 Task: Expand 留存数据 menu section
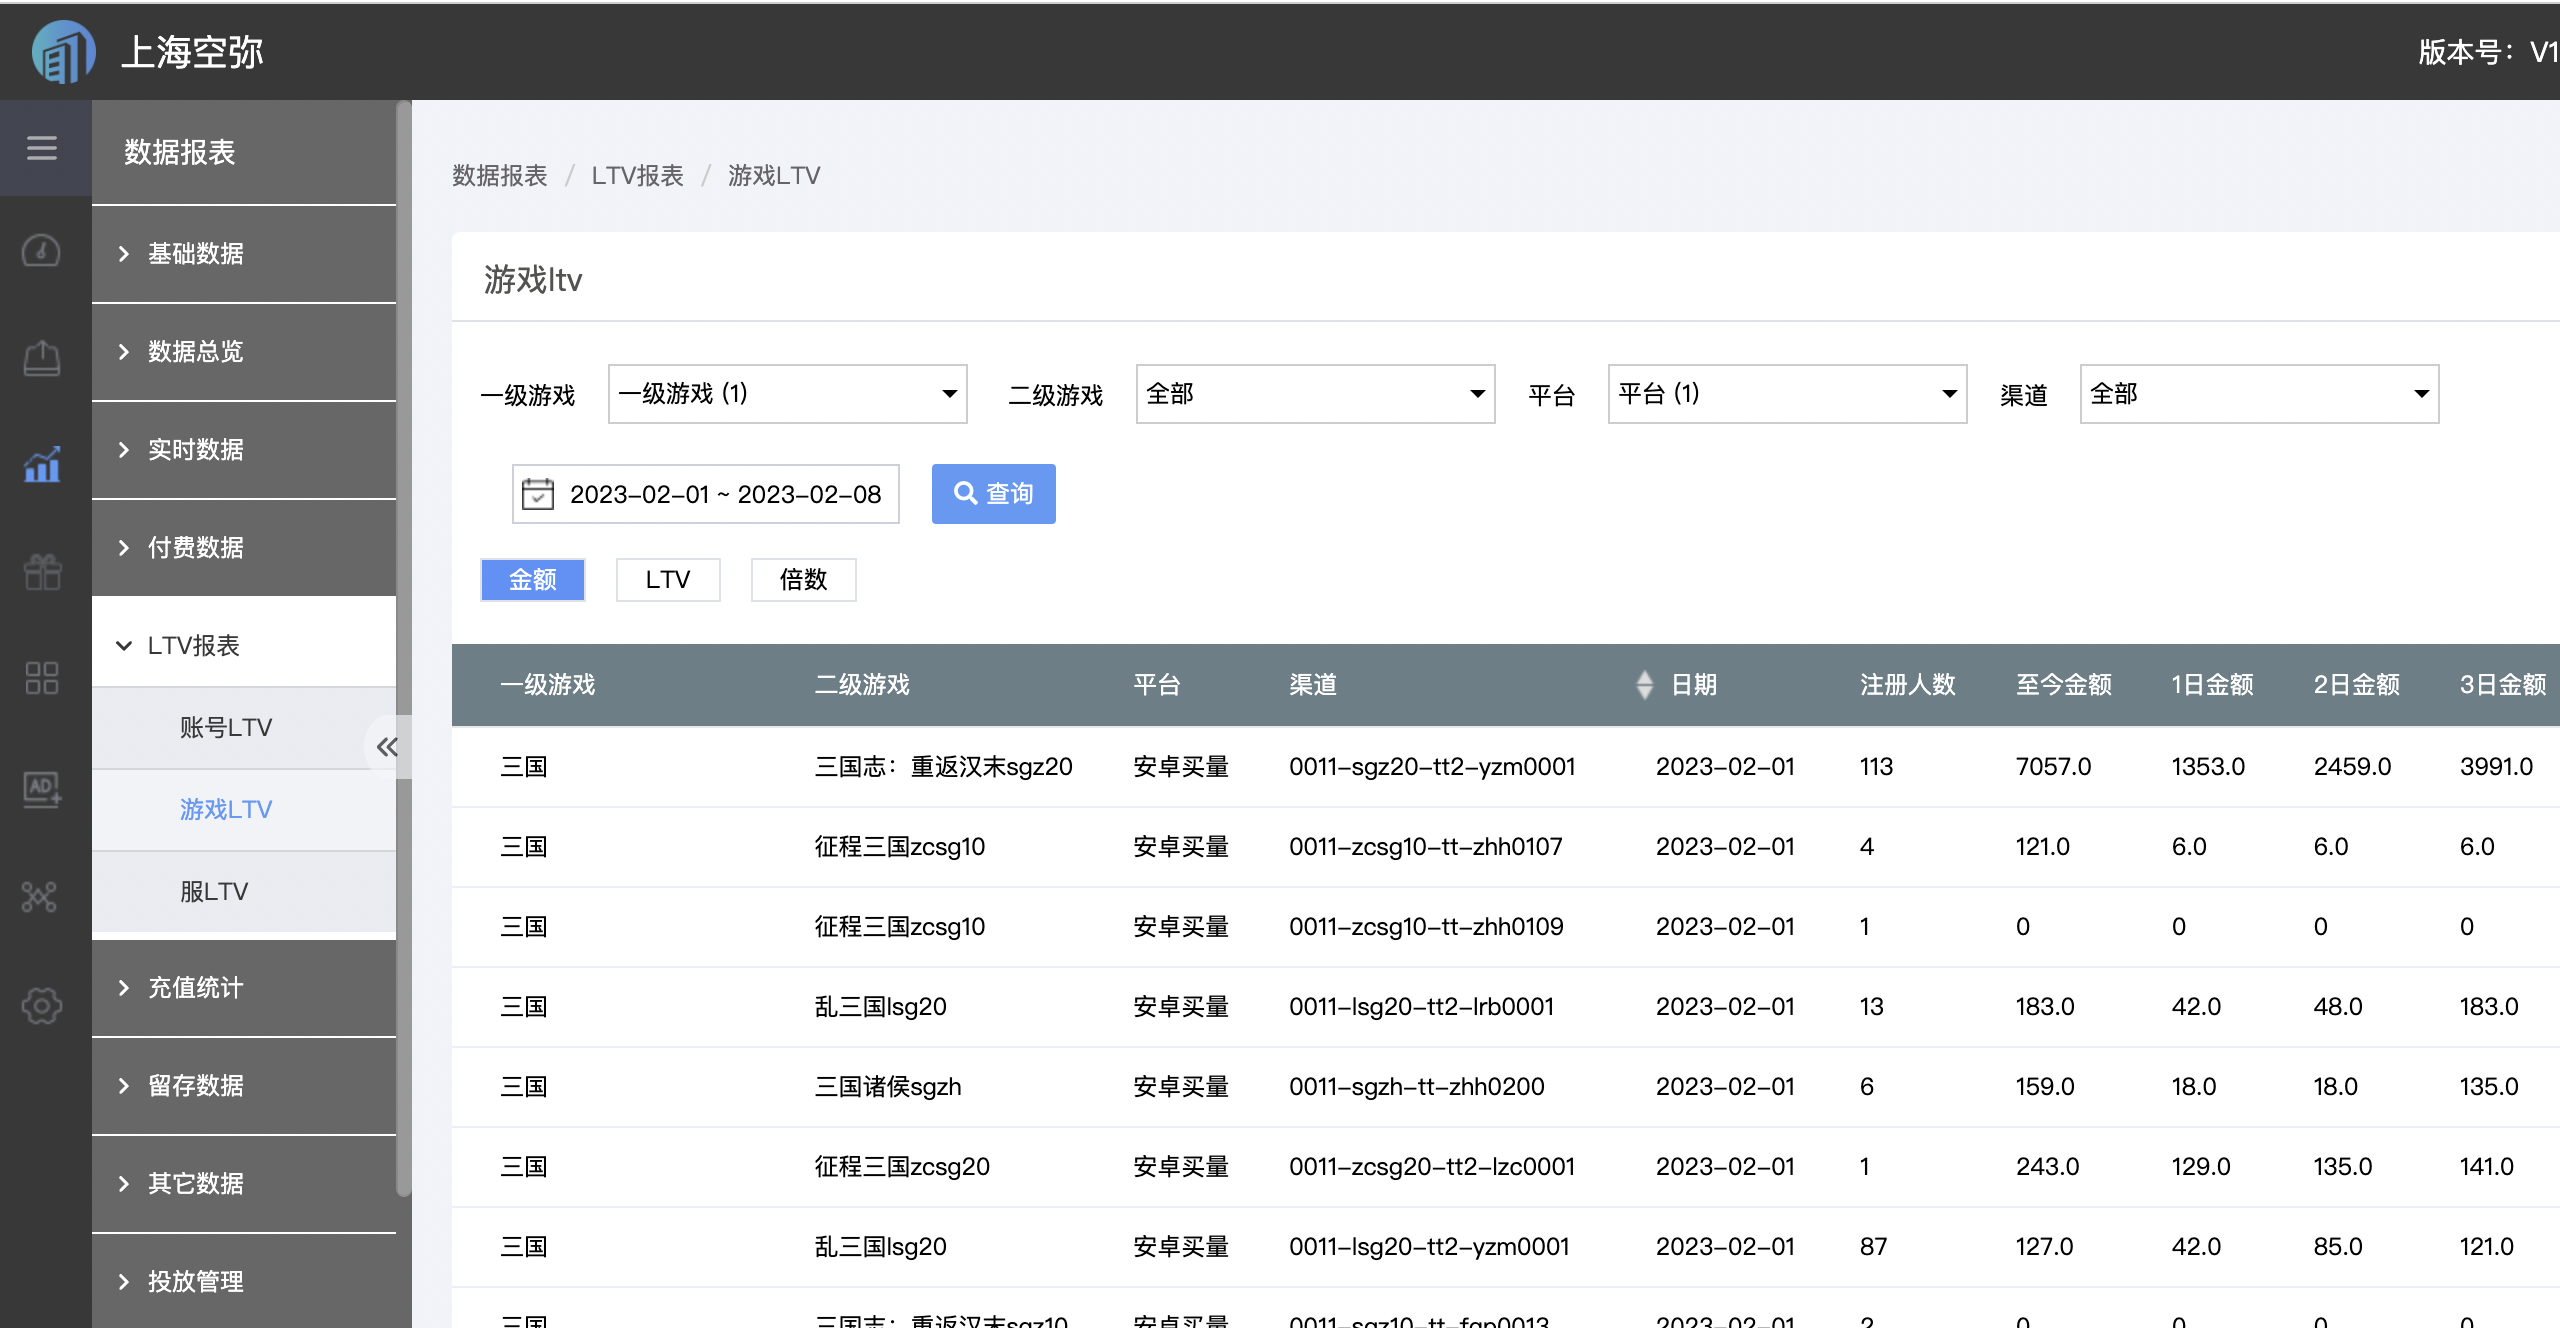(x=244, y=1086)
